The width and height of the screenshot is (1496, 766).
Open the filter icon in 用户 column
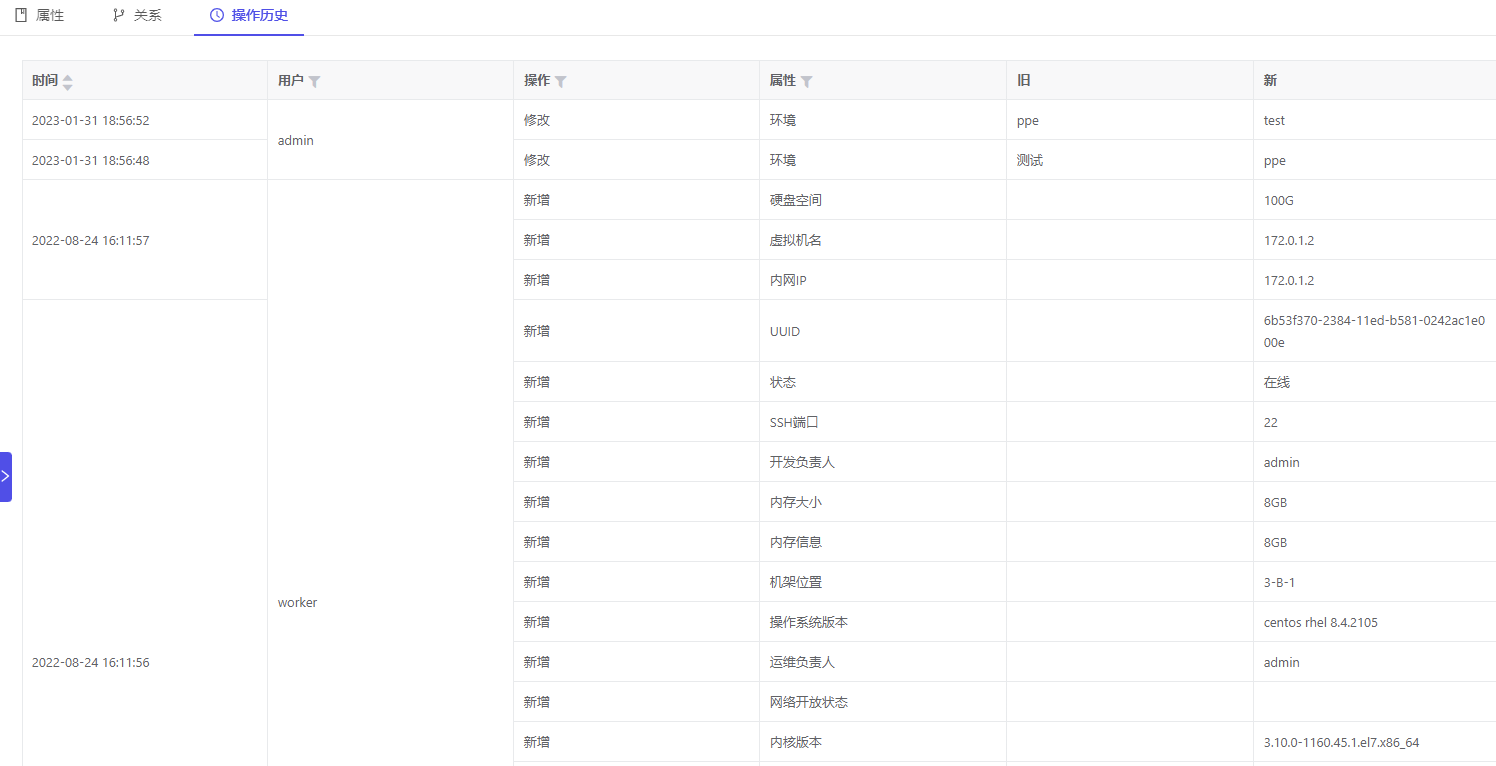point(314,82)
